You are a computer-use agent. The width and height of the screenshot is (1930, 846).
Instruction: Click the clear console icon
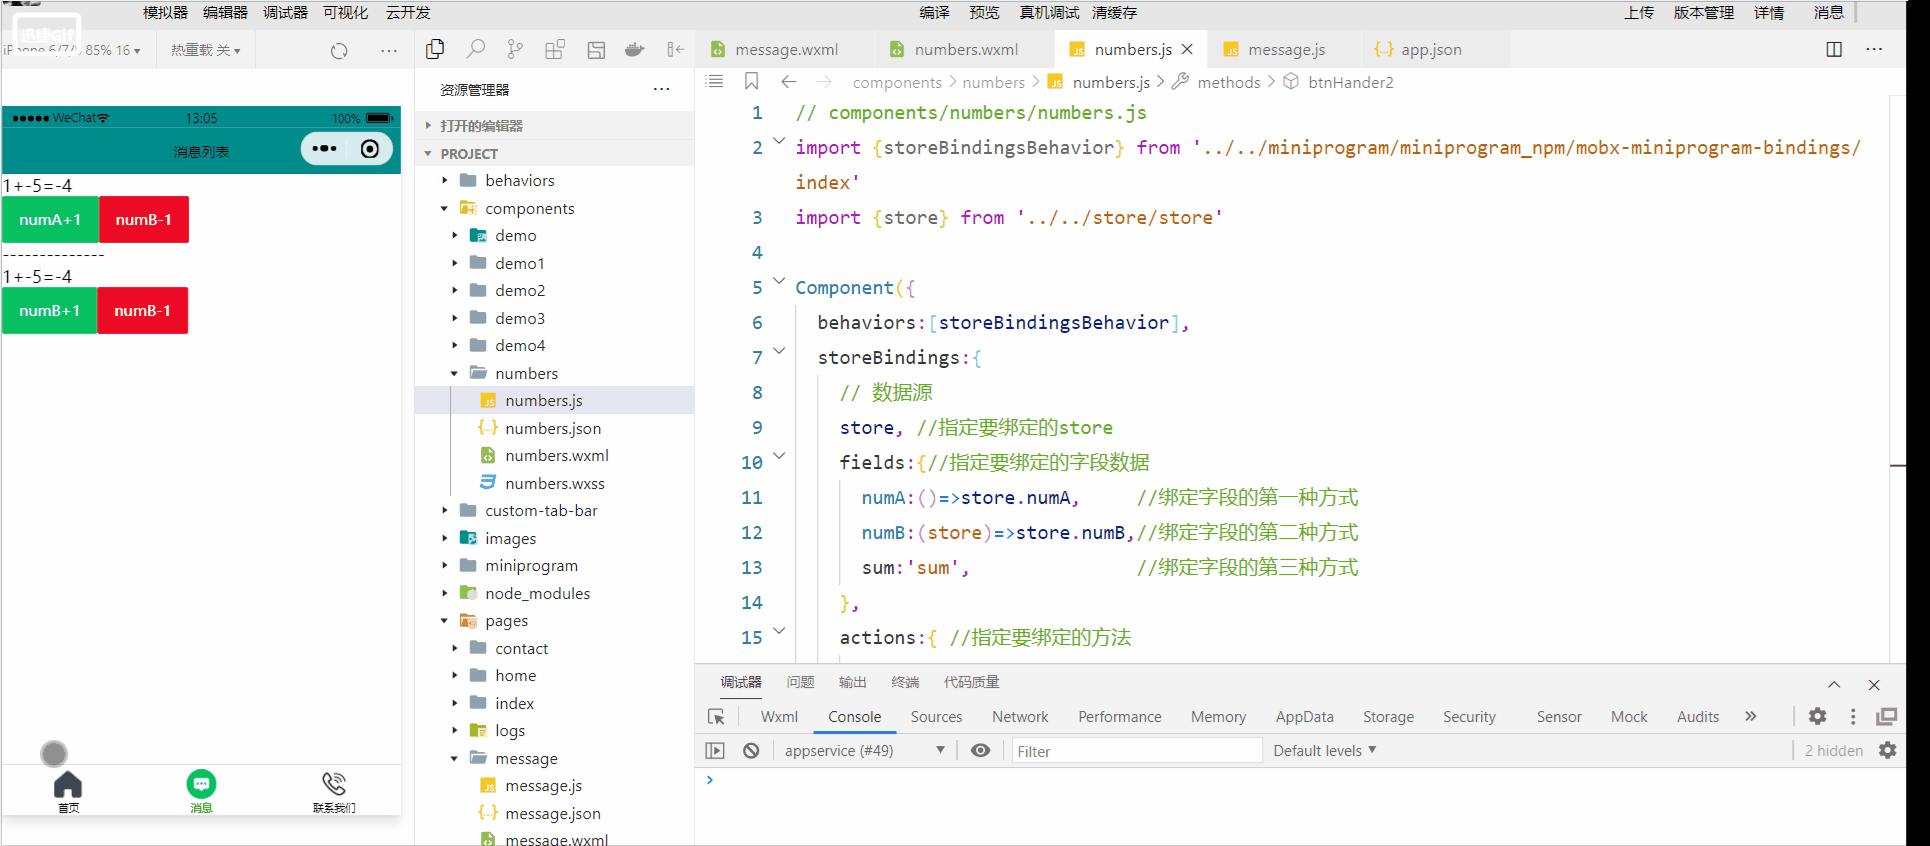tap(751, 750)
